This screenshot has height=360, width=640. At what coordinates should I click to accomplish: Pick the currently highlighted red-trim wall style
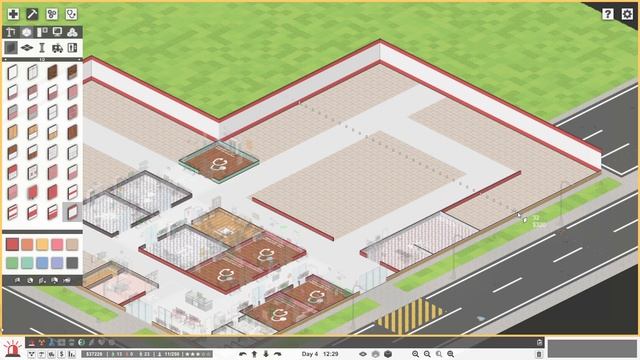[72, 212]
